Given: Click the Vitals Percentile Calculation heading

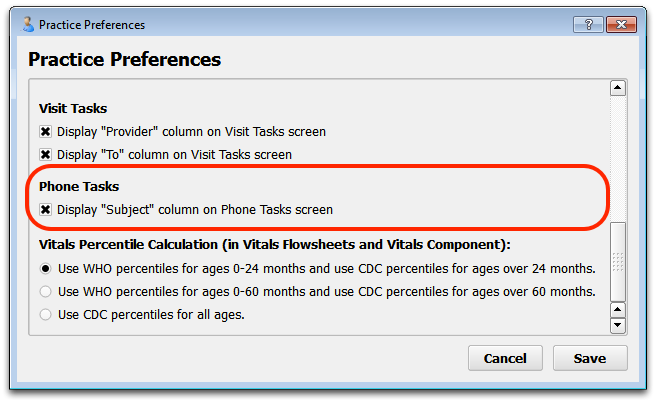Looking at the screenshot, I should click(275, 244).
